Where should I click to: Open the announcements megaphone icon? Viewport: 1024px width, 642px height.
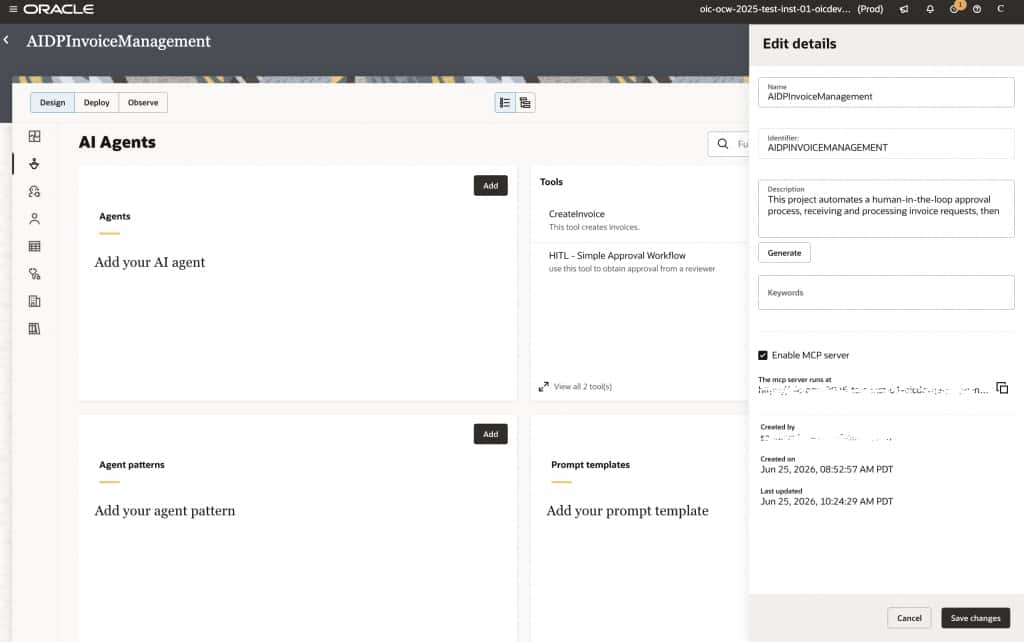(904, 9)
